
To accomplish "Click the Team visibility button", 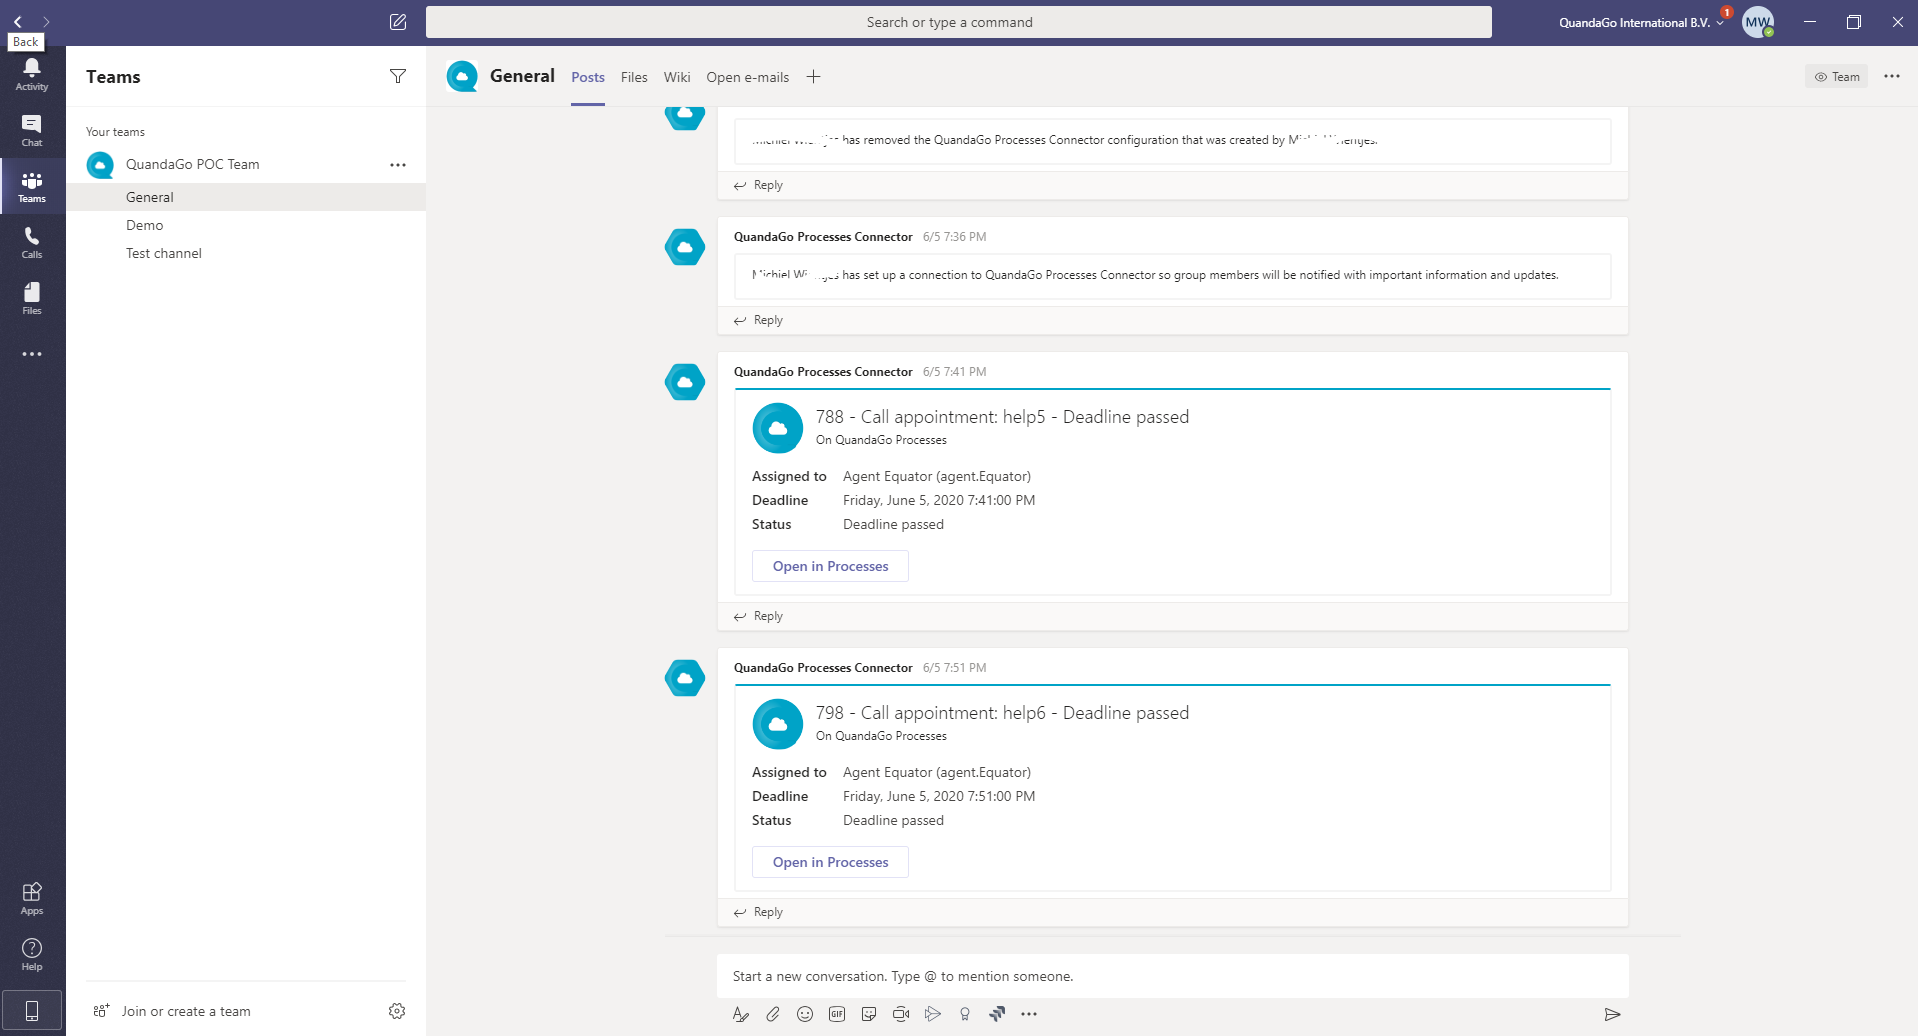I will coord(1837,77).
